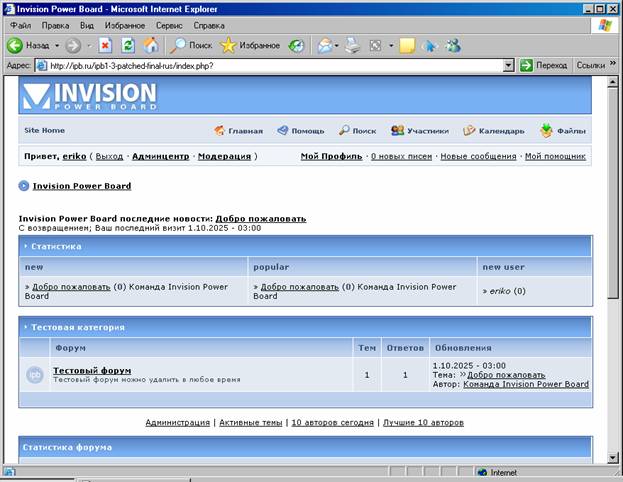The width and height of the screenshot is (623, 482).
Task: Open the Тестовый форум link
Action: 91,370
